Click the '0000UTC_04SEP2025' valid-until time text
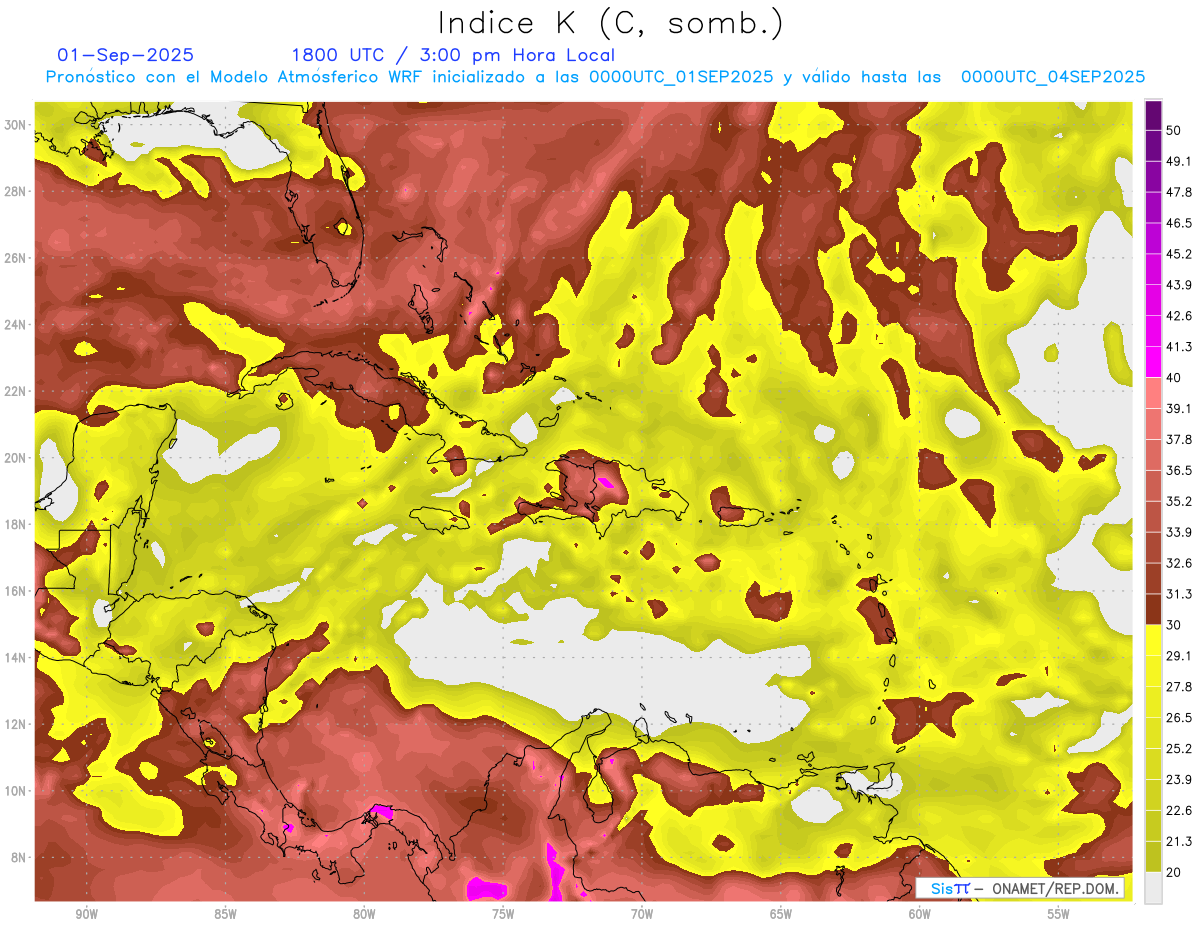The height and width of the screenshot is (927, 1200). [1053, 77]
